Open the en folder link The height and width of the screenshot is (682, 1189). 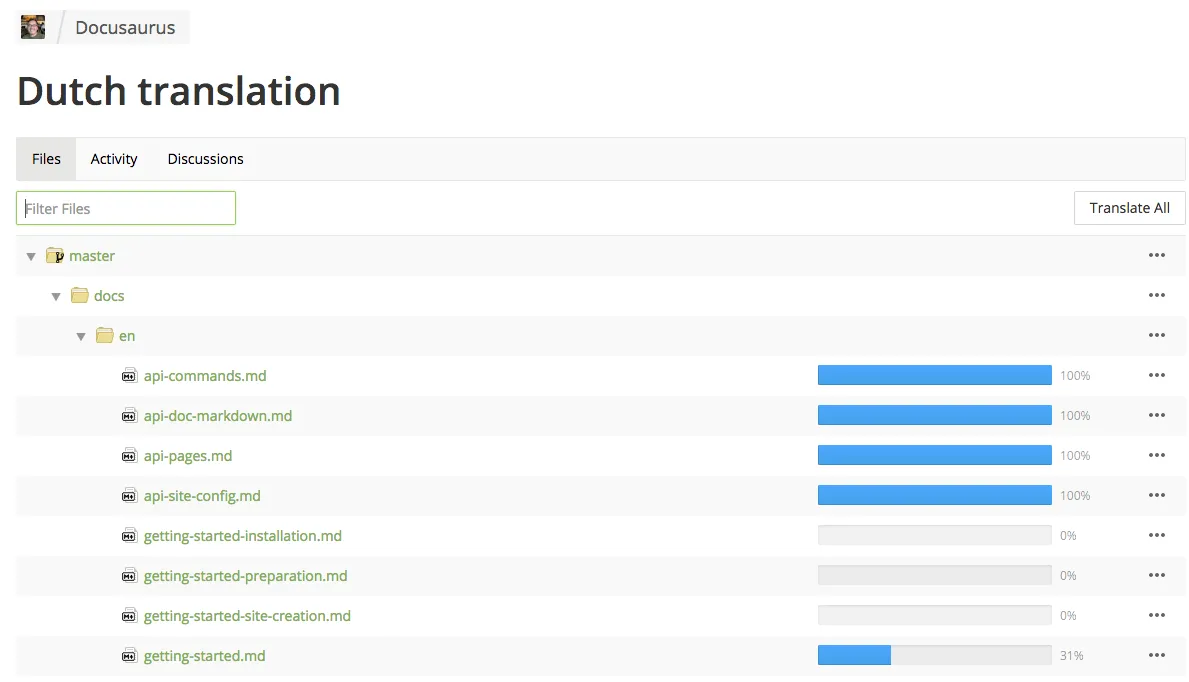pyautogui.click(x=127, y=336)
